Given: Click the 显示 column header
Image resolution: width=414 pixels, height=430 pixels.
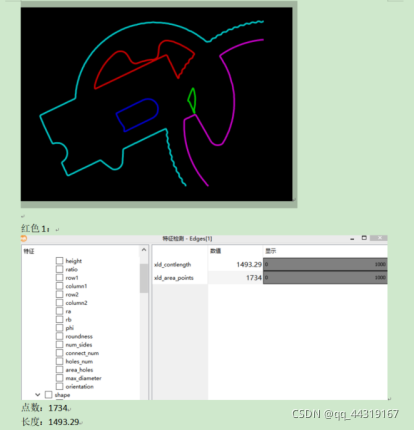Looking at the screenshot, I should tap(271, 251).
